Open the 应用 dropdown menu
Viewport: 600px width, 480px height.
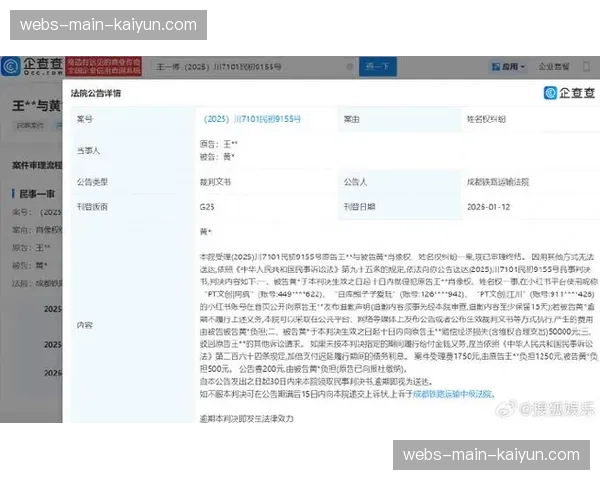click(508, 67)
